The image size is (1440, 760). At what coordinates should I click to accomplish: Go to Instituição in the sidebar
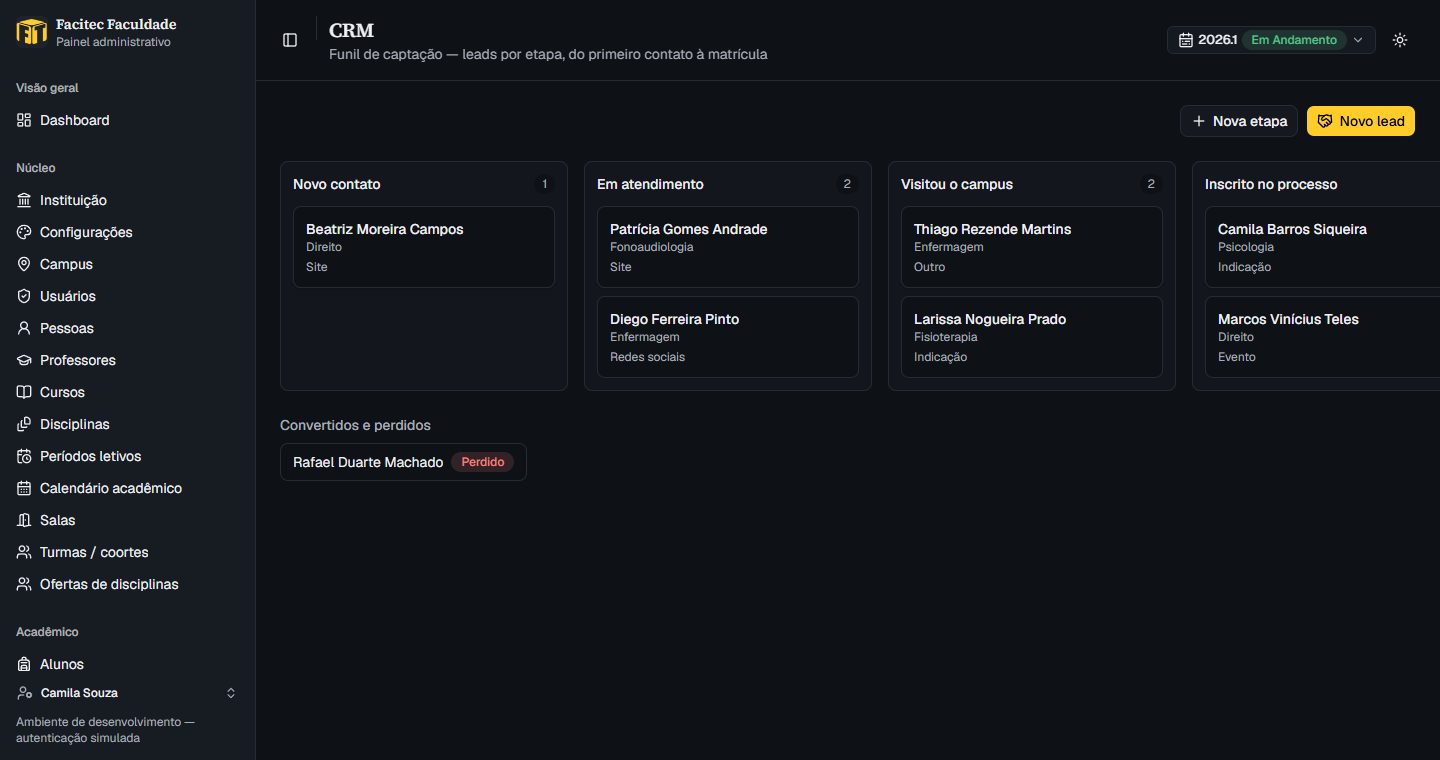127,200
